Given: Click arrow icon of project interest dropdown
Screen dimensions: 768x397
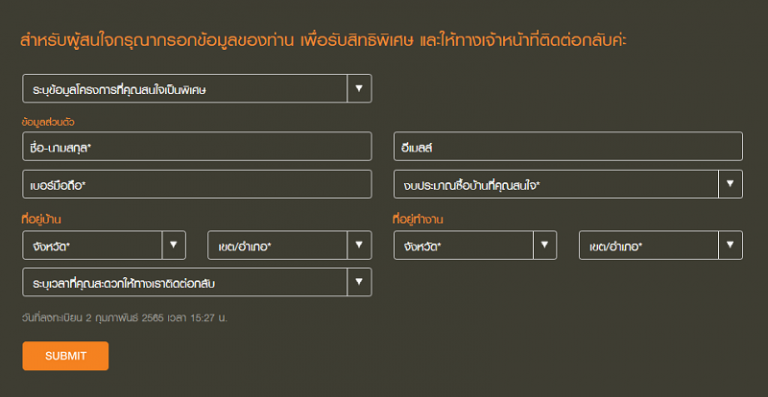Looking at the screenshot, I should 359,89.
